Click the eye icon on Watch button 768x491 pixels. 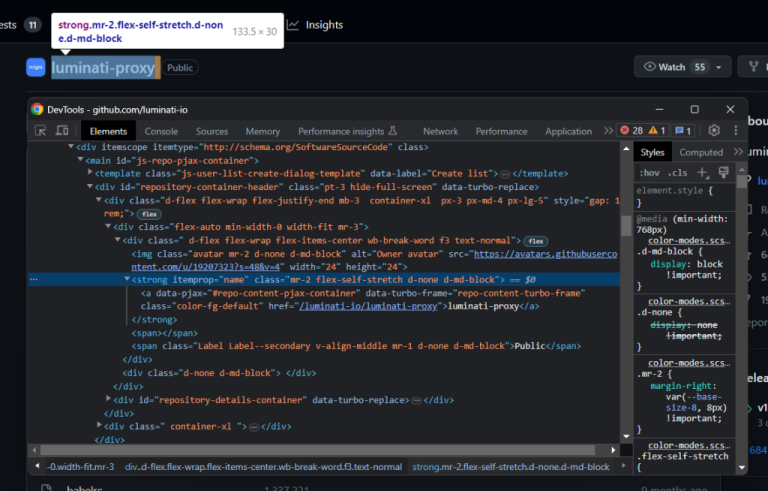(x=650, y=67)
